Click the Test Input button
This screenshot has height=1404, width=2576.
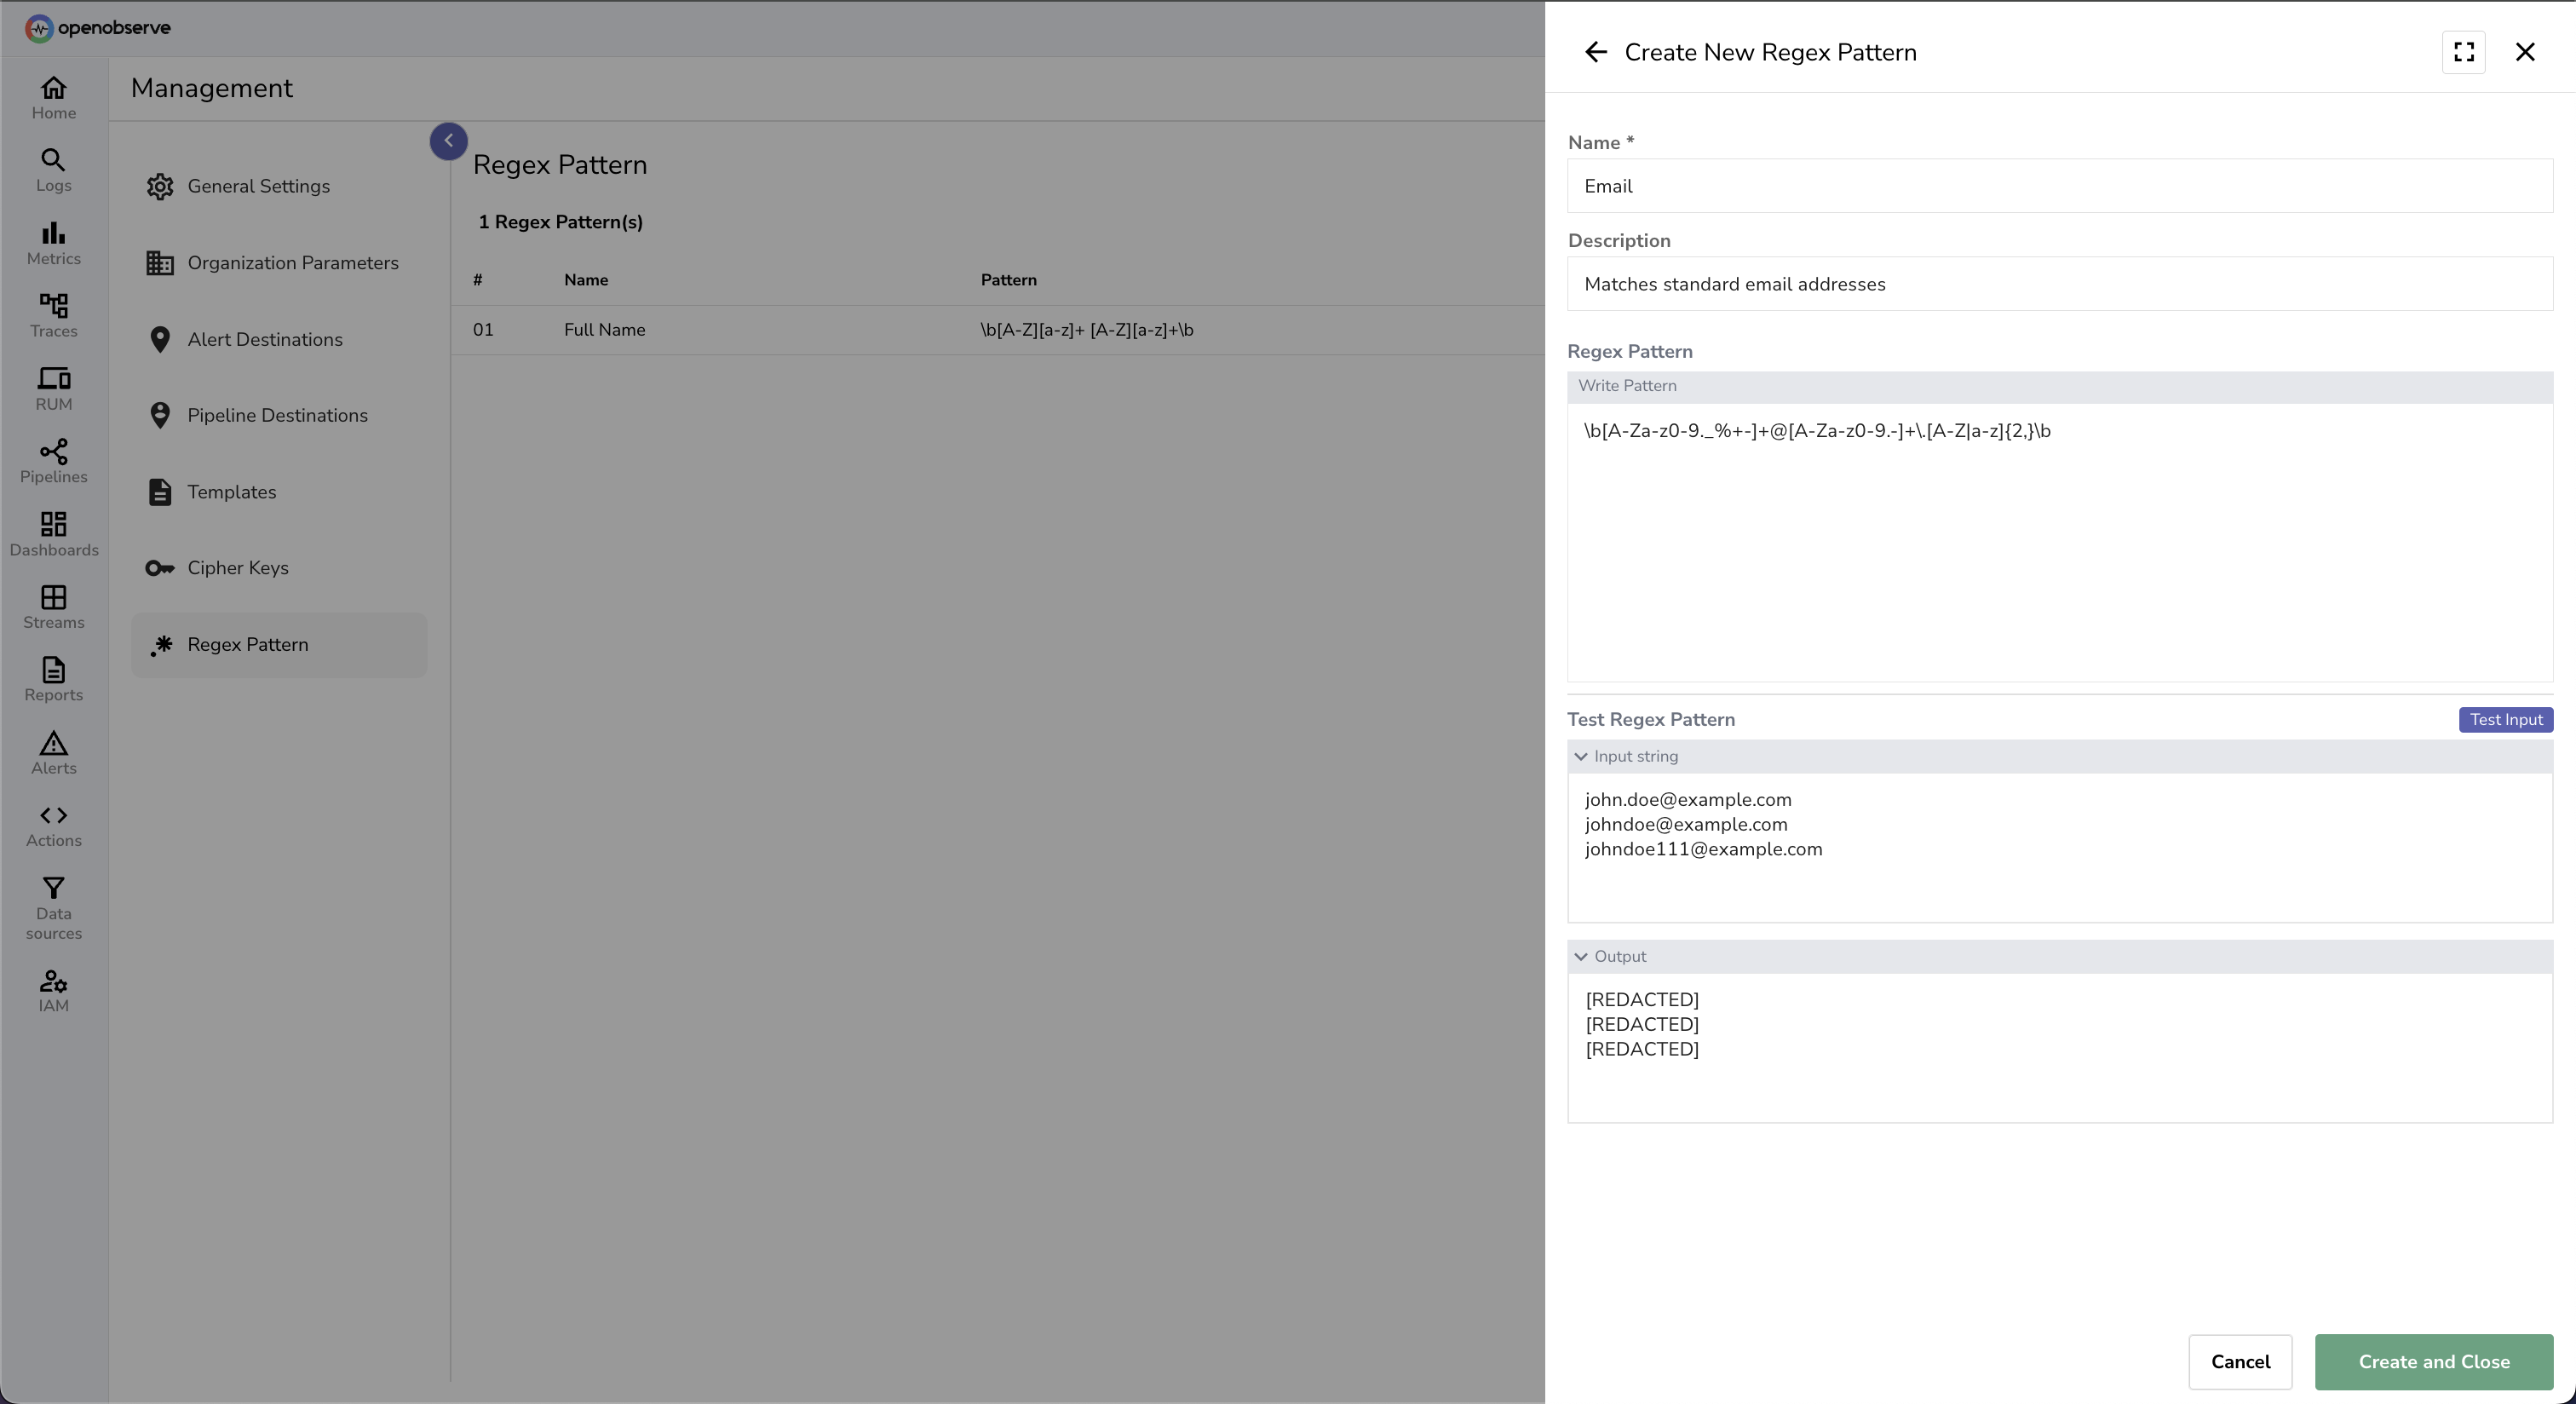pyautogui.click(x=2506, y=720)
